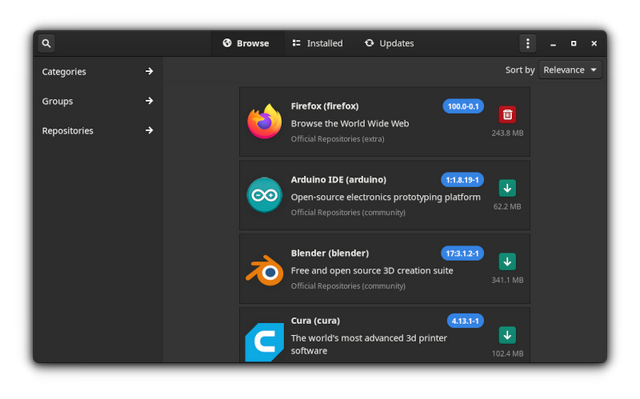Install Cura using the green download arrow
This screenshot has height=399, width=640.
click(x=507, y=335)
